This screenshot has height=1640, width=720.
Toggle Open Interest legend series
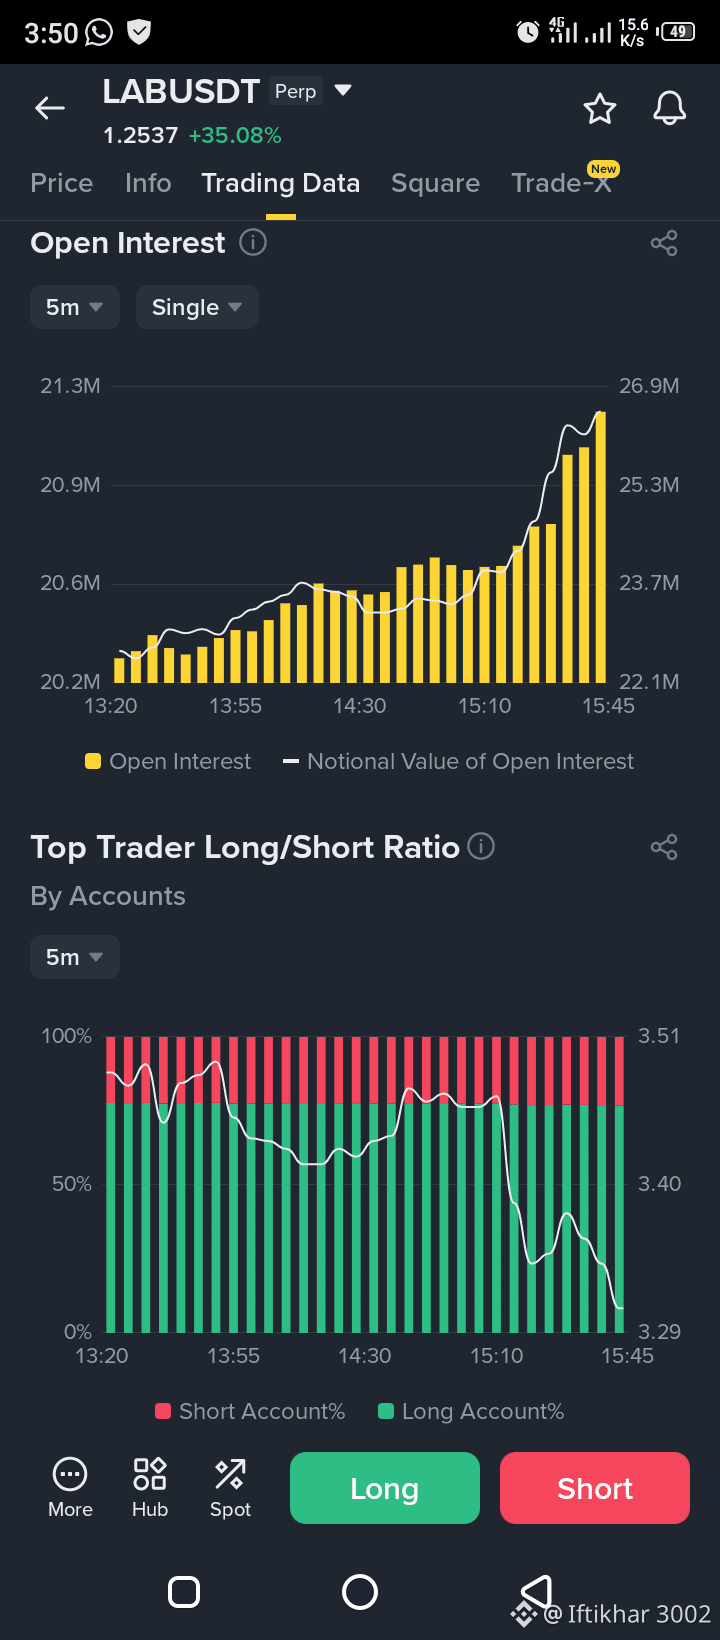pos(168,761)
